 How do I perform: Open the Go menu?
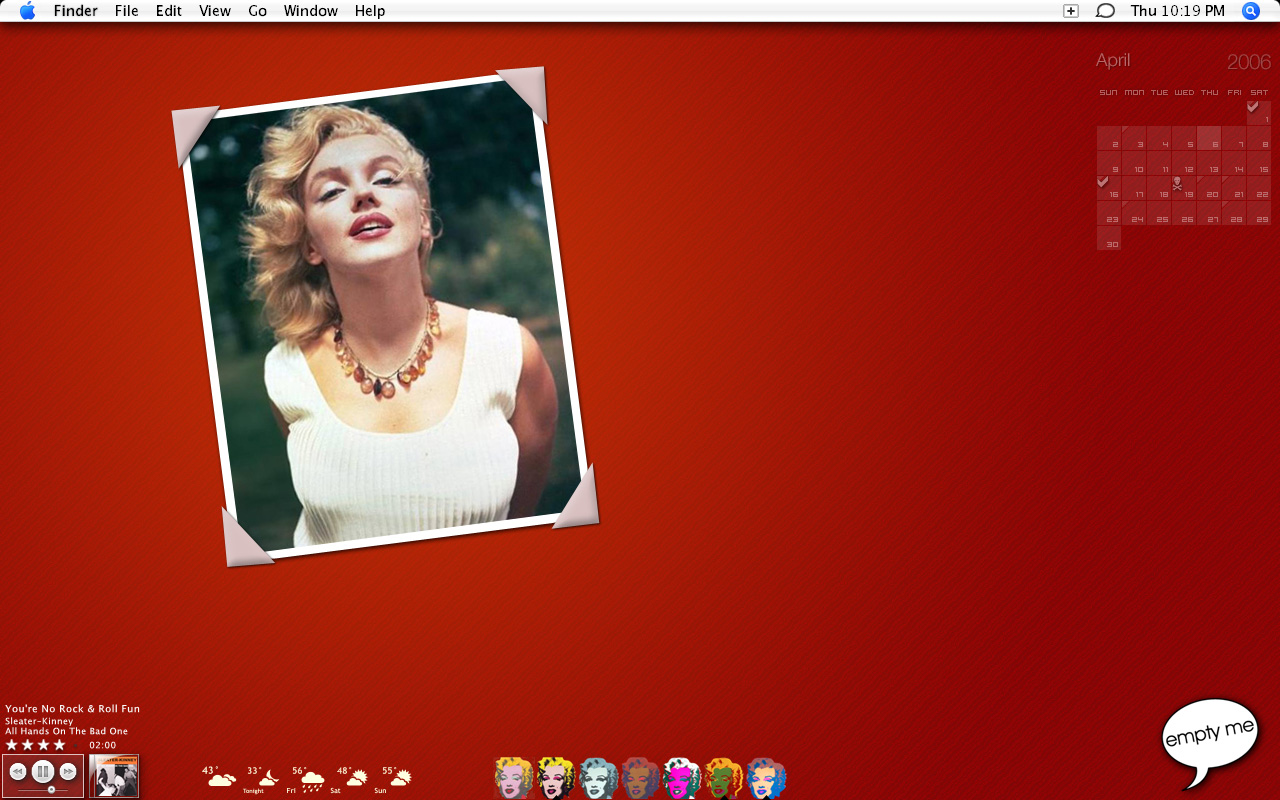(258, 11)
